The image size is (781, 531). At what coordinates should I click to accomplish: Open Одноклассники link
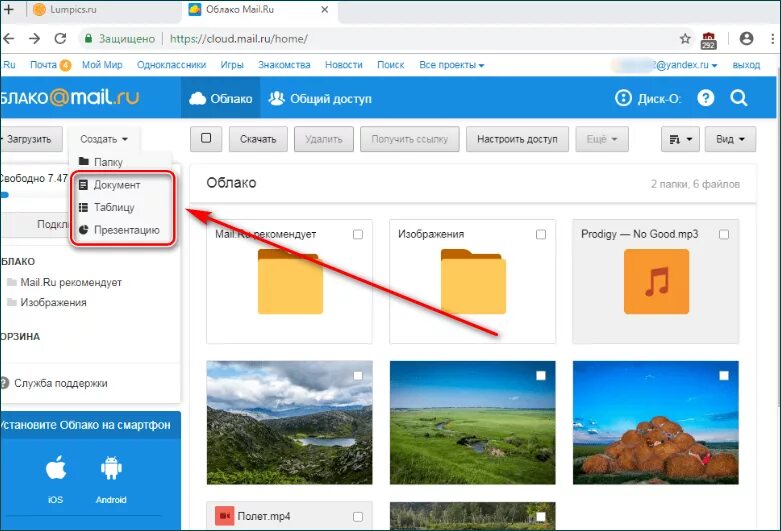click(171, 65)
